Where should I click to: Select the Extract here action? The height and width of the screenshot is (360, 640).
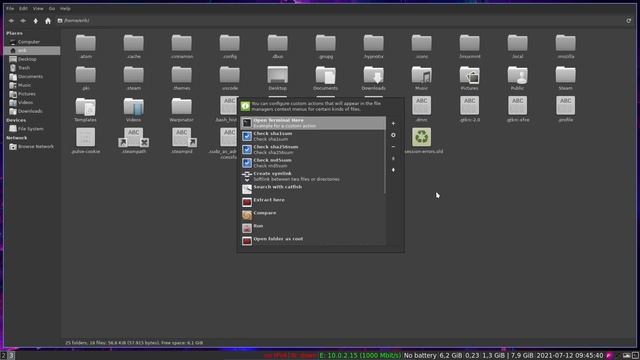point(313,202)
